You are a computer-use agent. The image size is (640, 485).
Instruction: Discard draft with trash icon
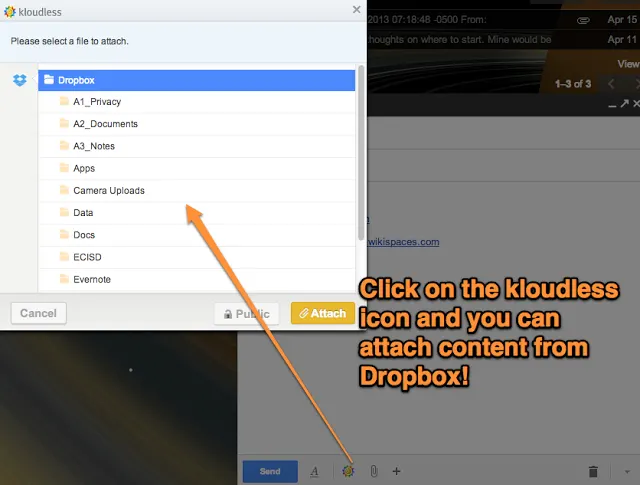point(593,472)
